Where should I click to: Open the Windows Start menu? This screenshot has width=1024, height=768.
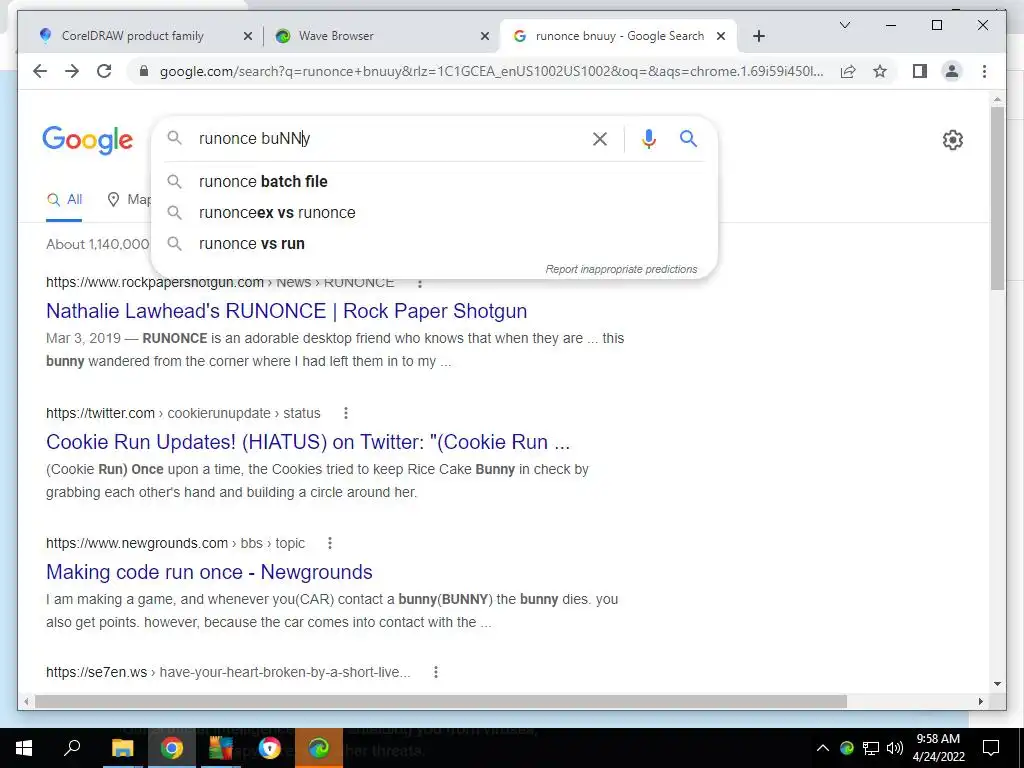coord(24,748)
